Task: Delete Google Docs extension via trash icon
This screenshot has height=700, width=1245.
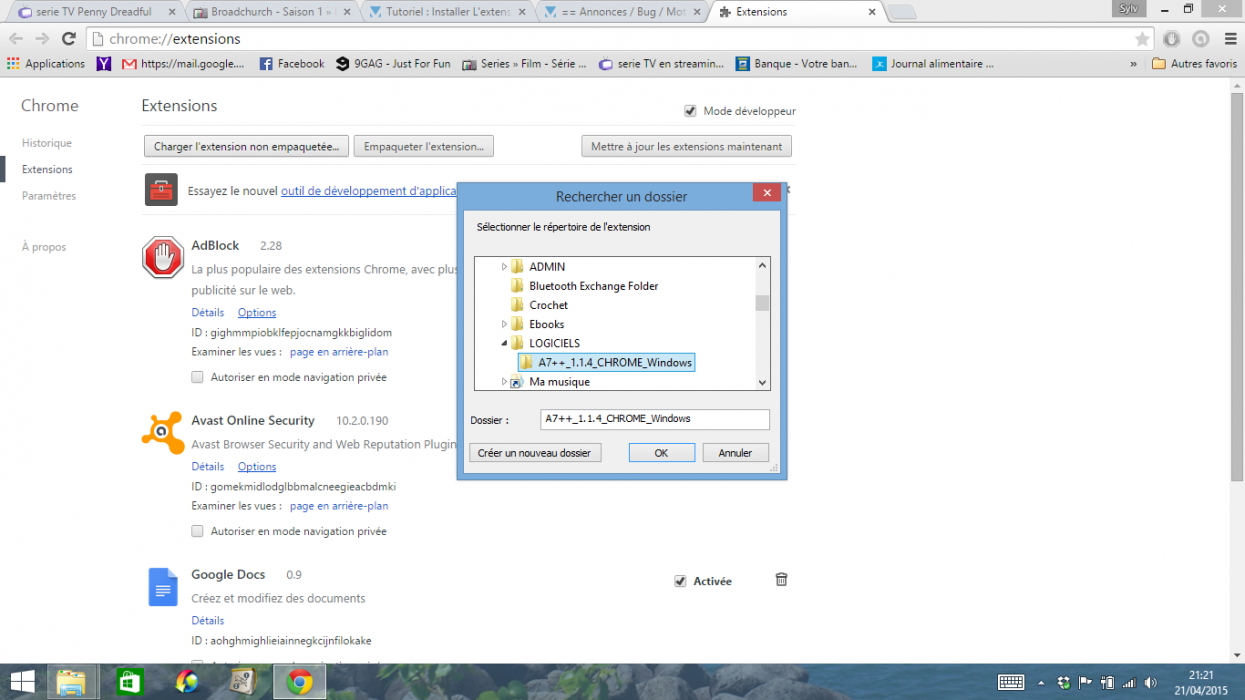Action: (782, 580)
